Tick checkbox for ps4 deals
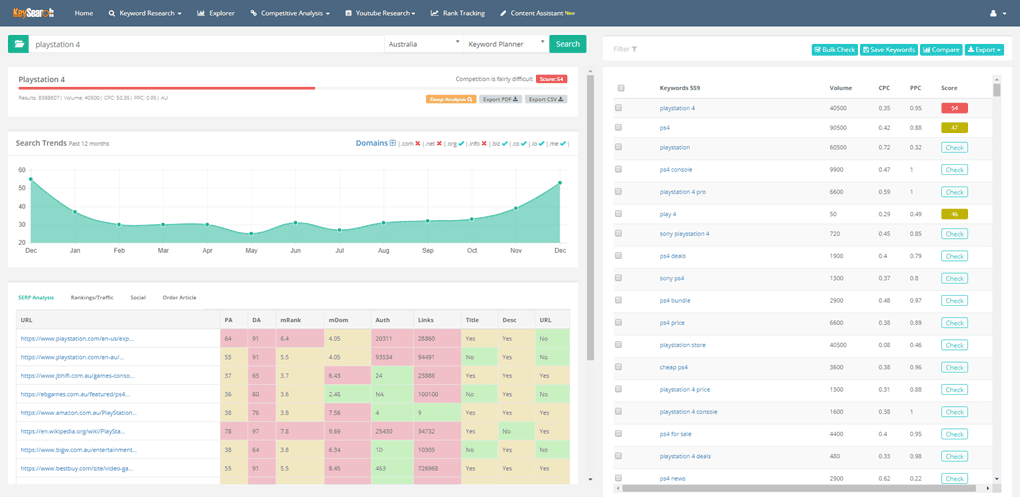Viewport: 1020px width, 498px height. (618, 256)
